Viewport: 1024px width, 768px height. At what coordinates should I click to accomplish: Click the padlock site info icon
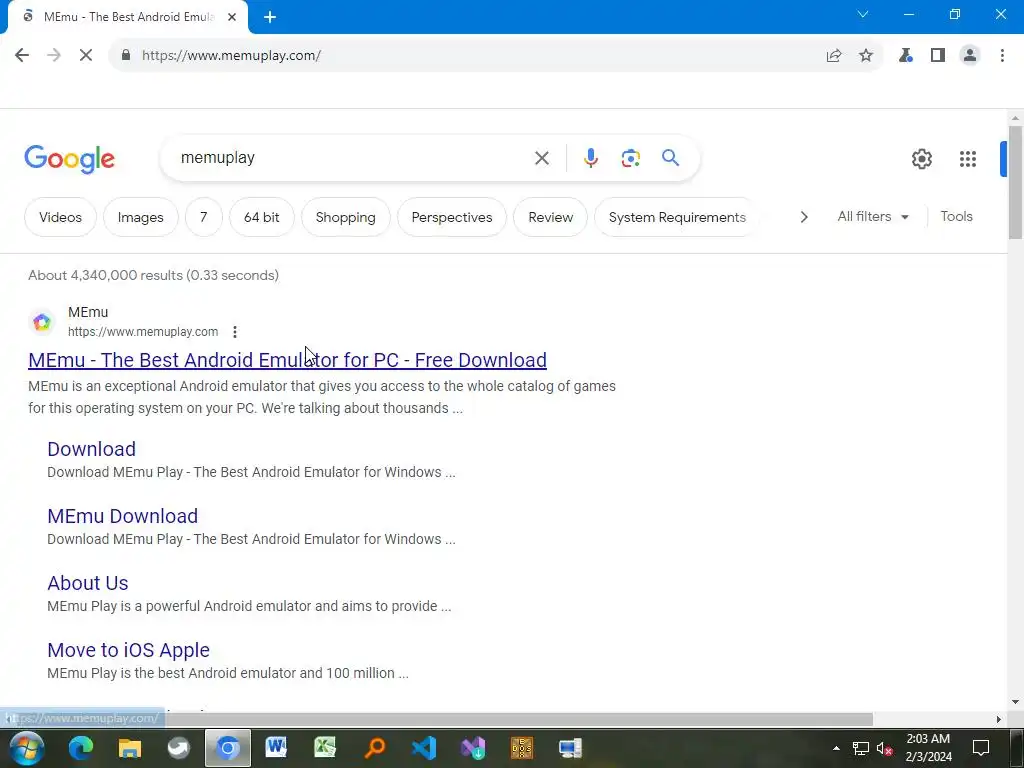(126, 56)
